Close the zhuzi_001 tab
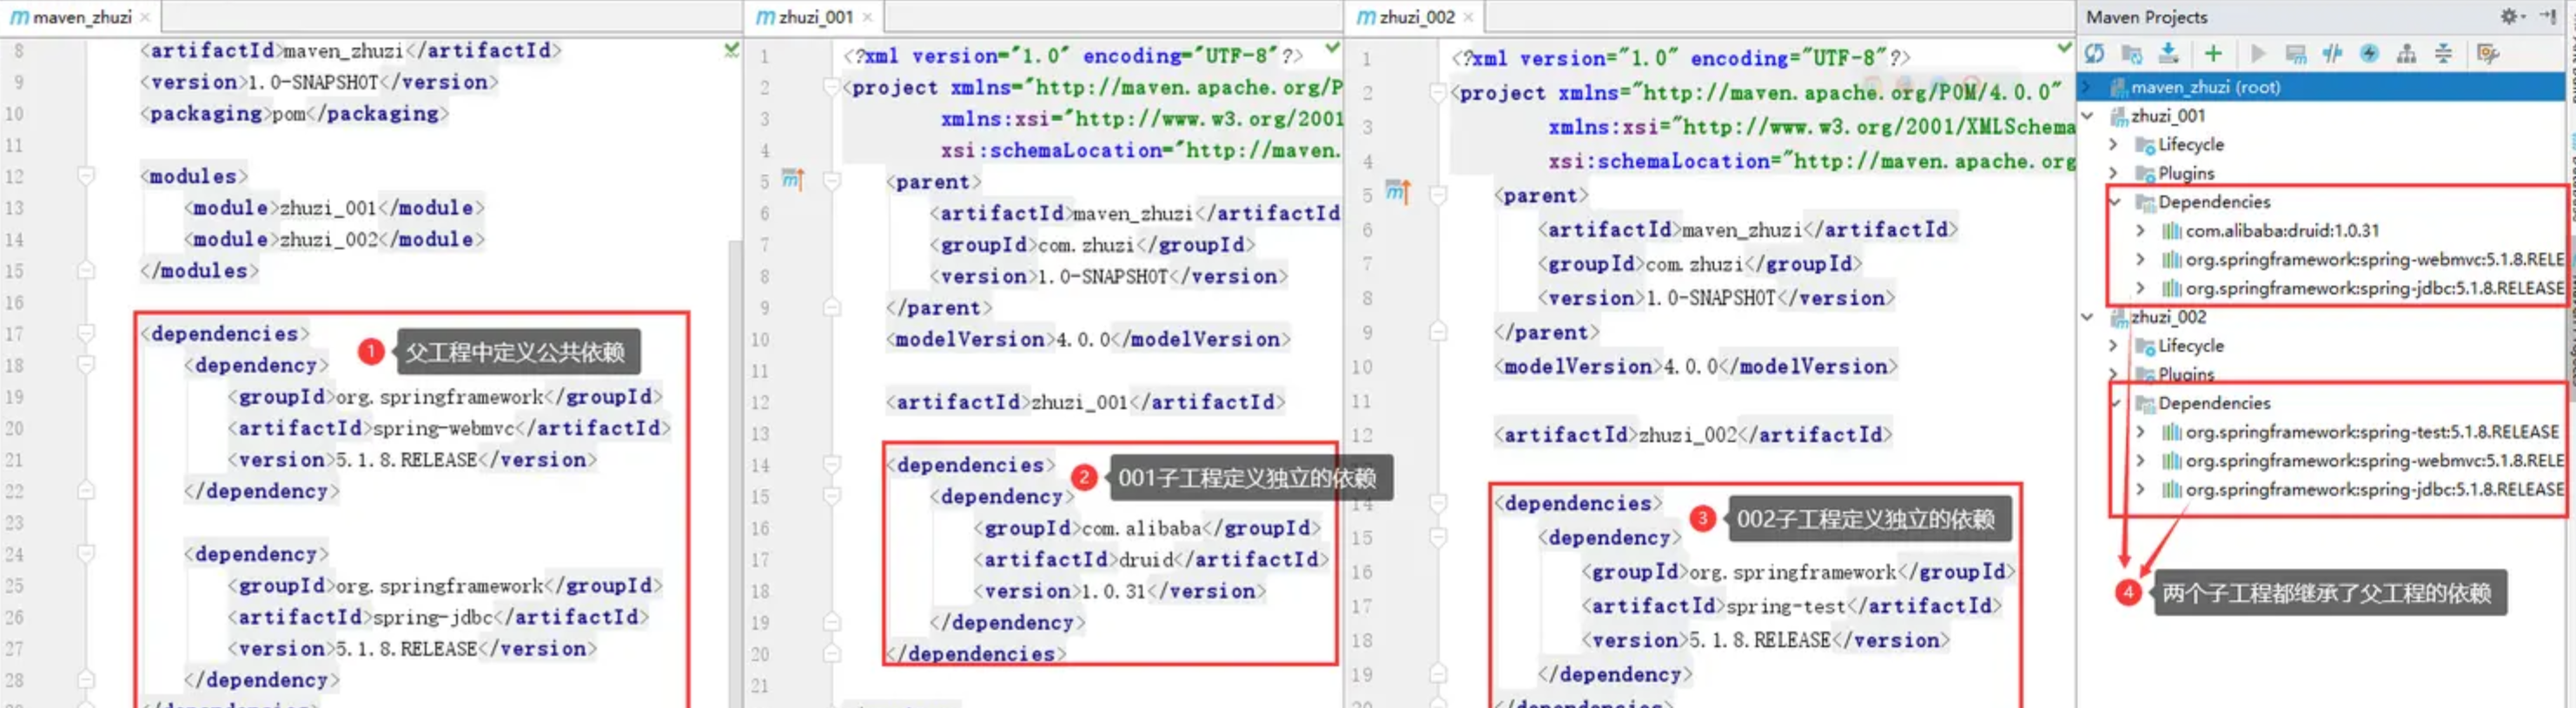 click(867, 17)
